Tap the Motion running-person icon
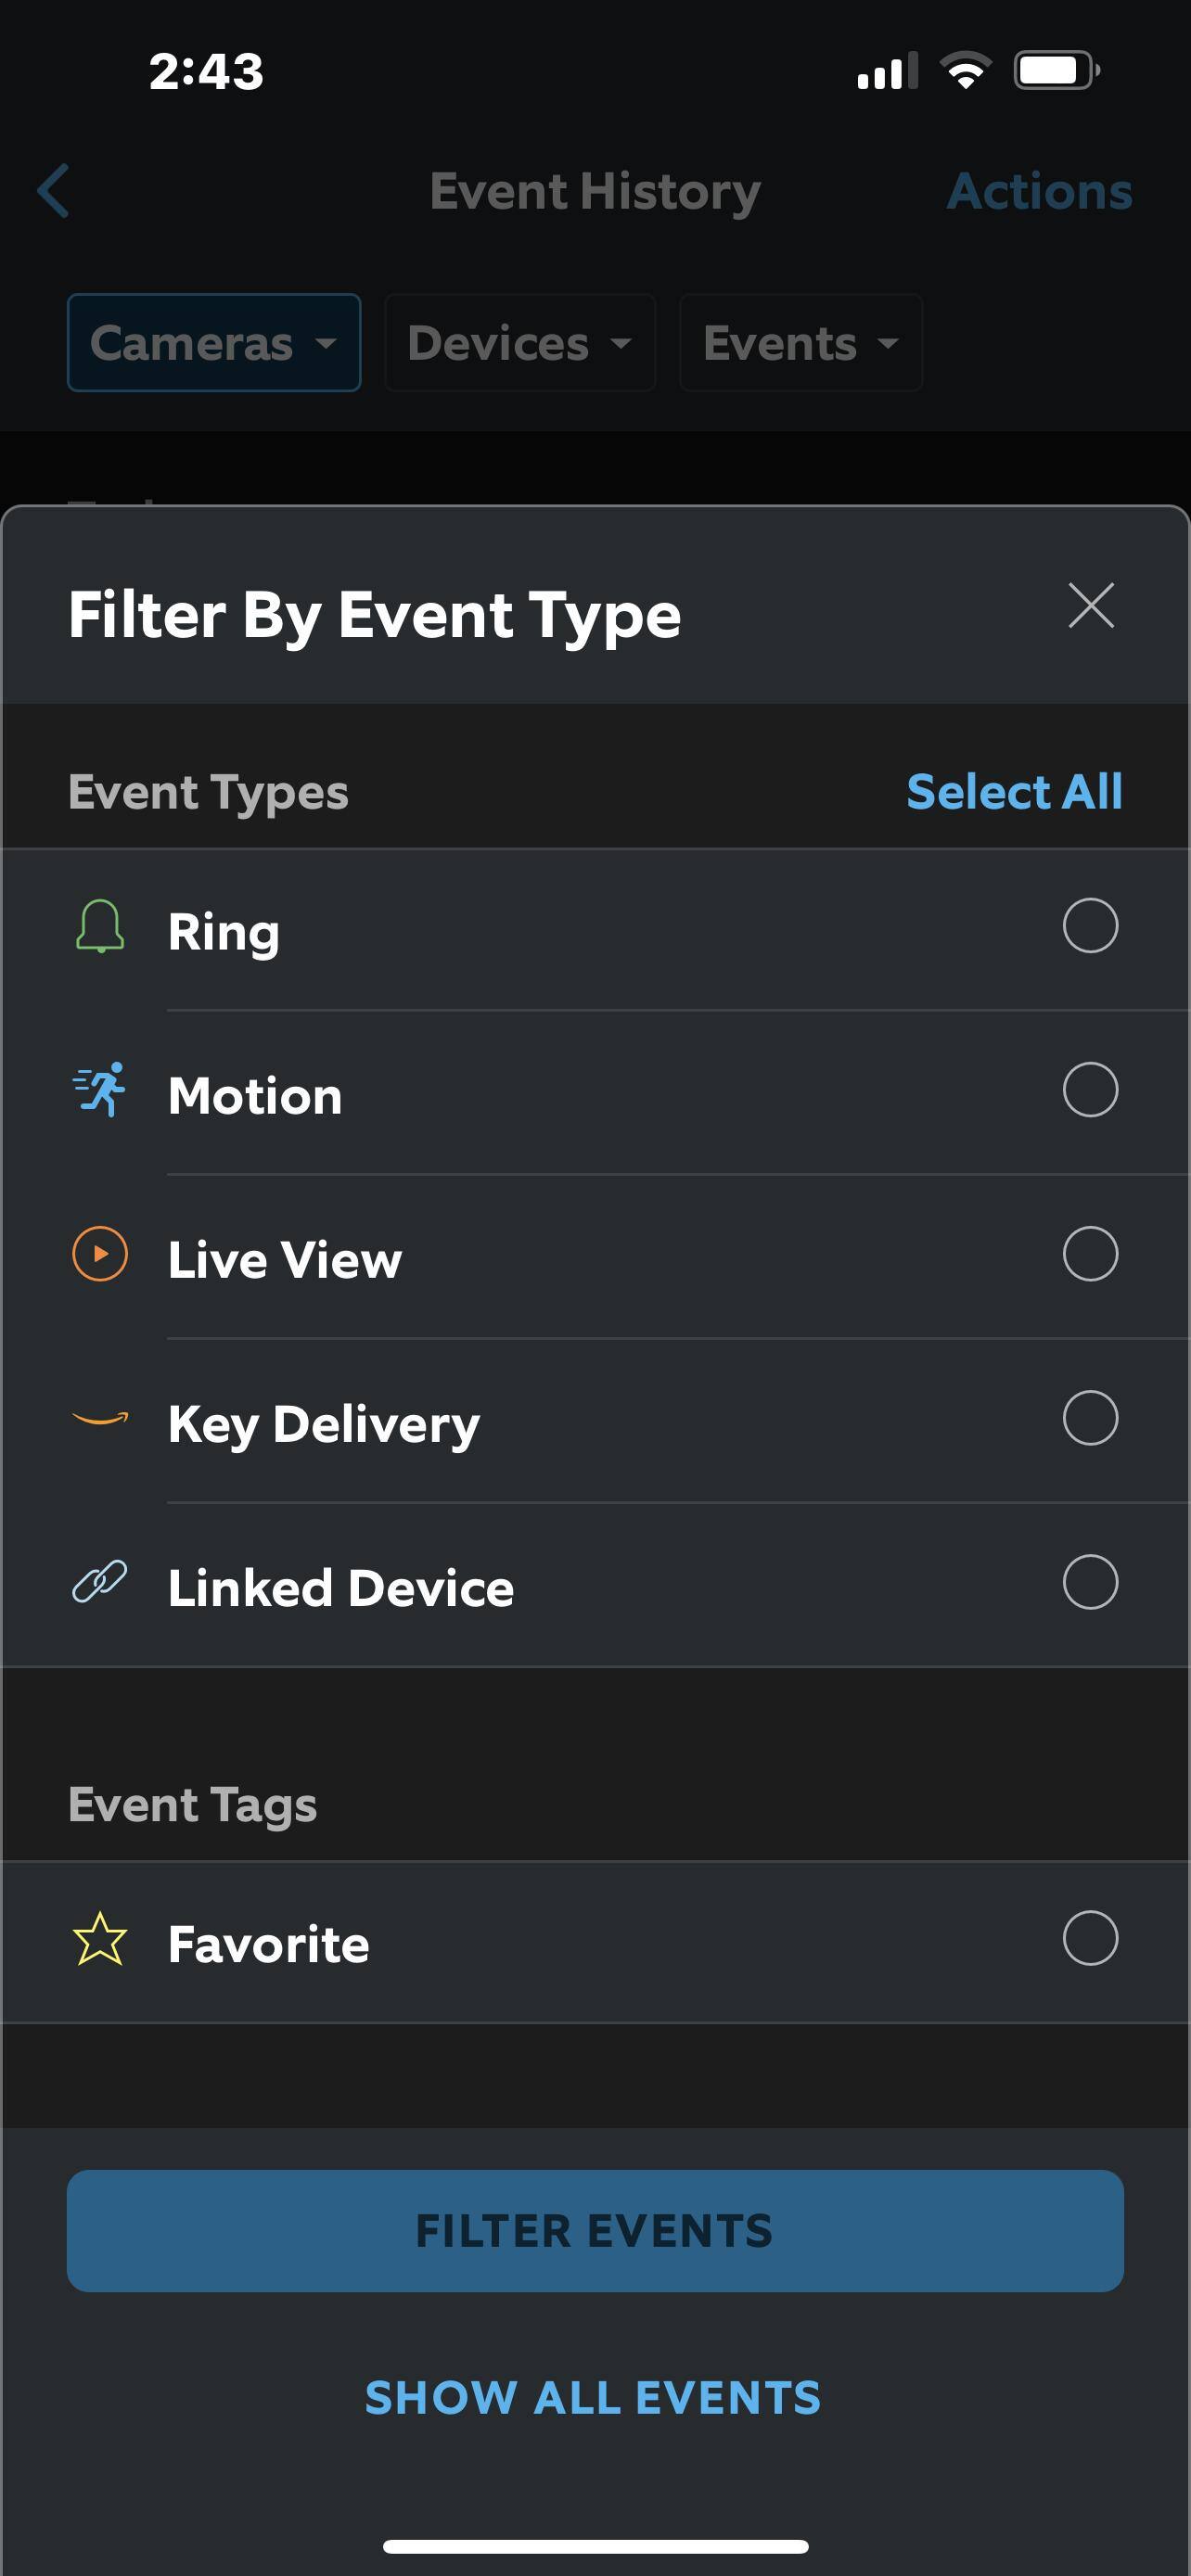This screenshot has width=1191, height=2576. click(x=100, y=1090)
